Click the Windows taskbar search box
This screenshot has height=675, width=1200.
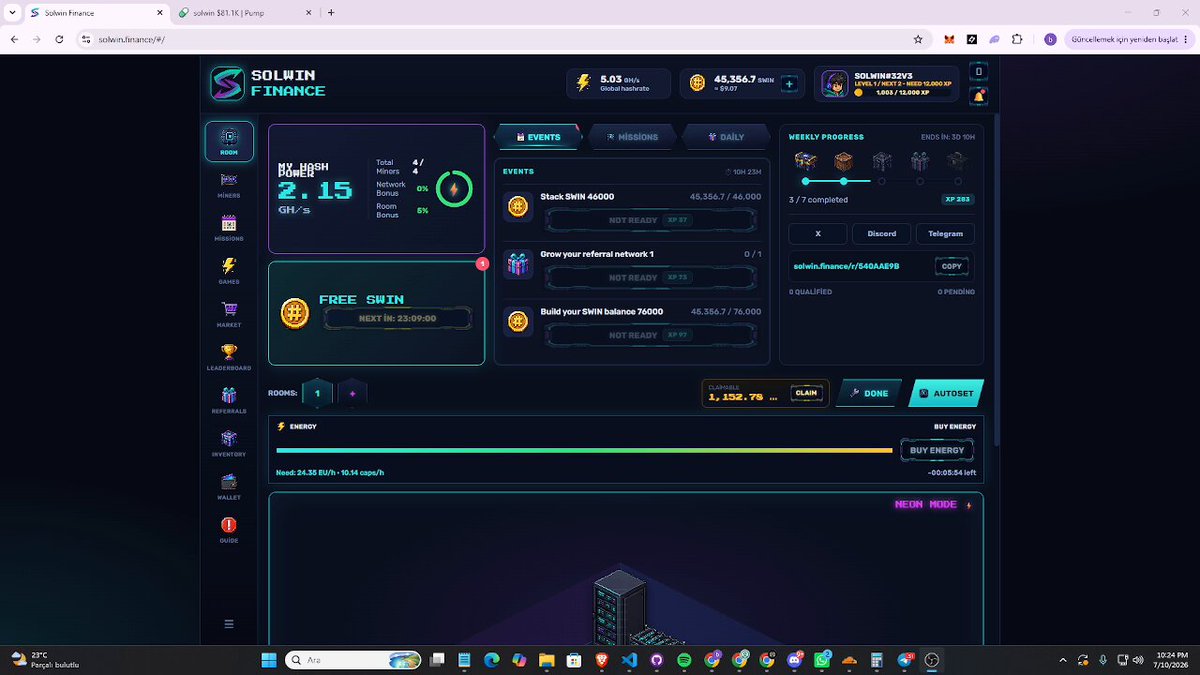point(353,660)
